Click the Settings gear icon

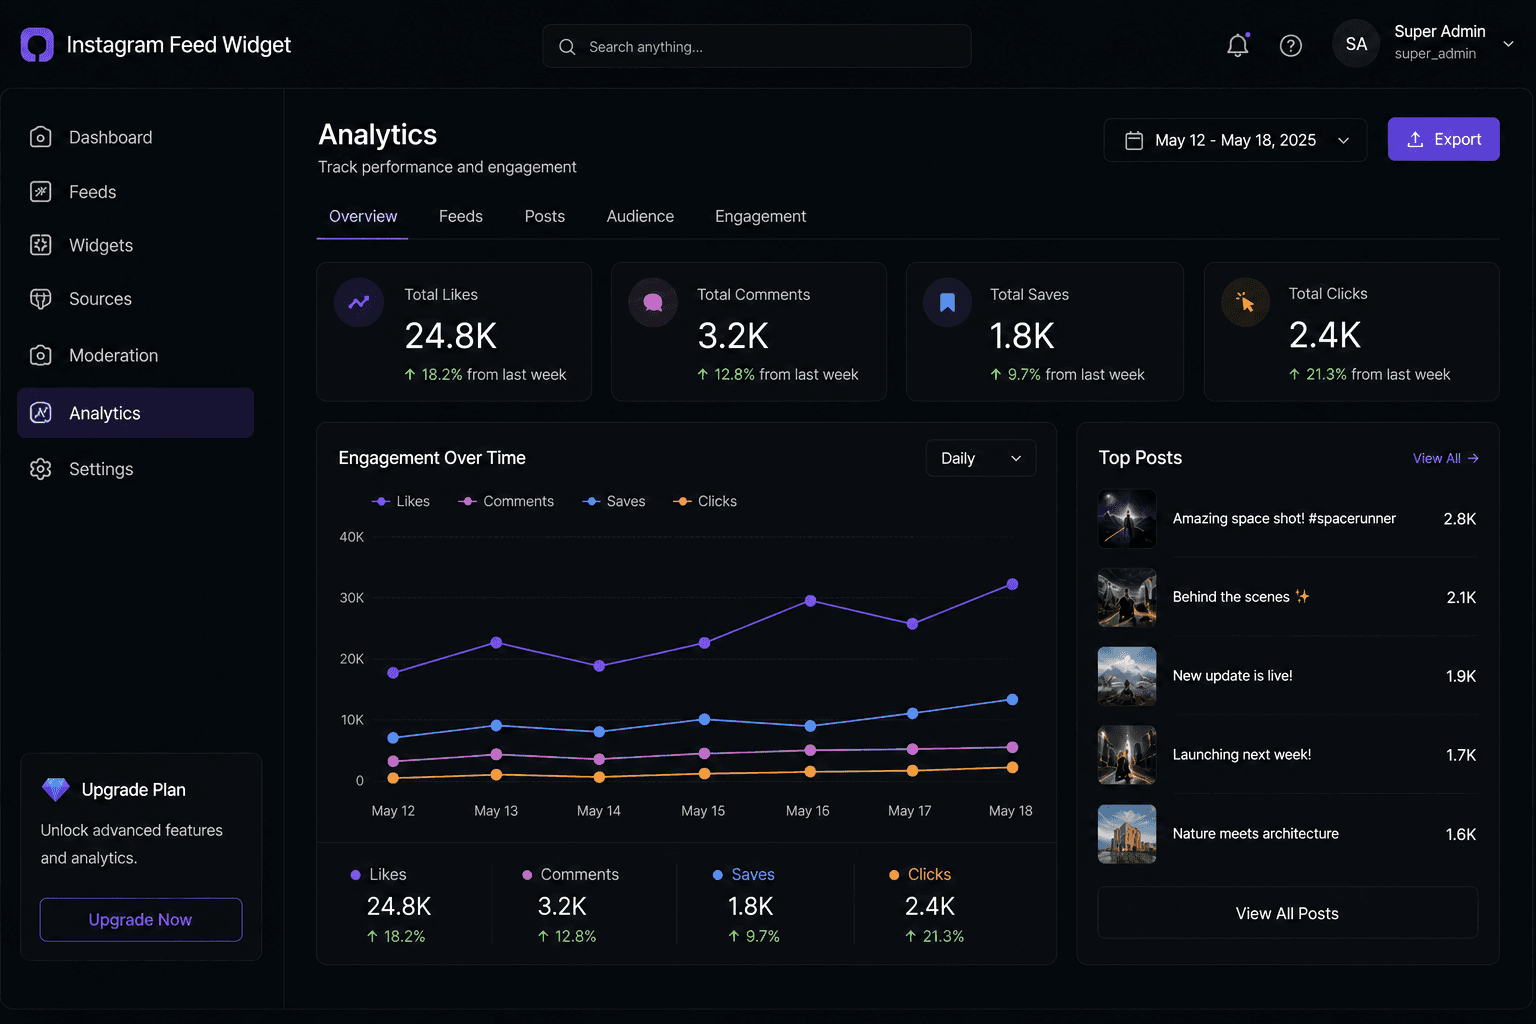pos(41,469)
